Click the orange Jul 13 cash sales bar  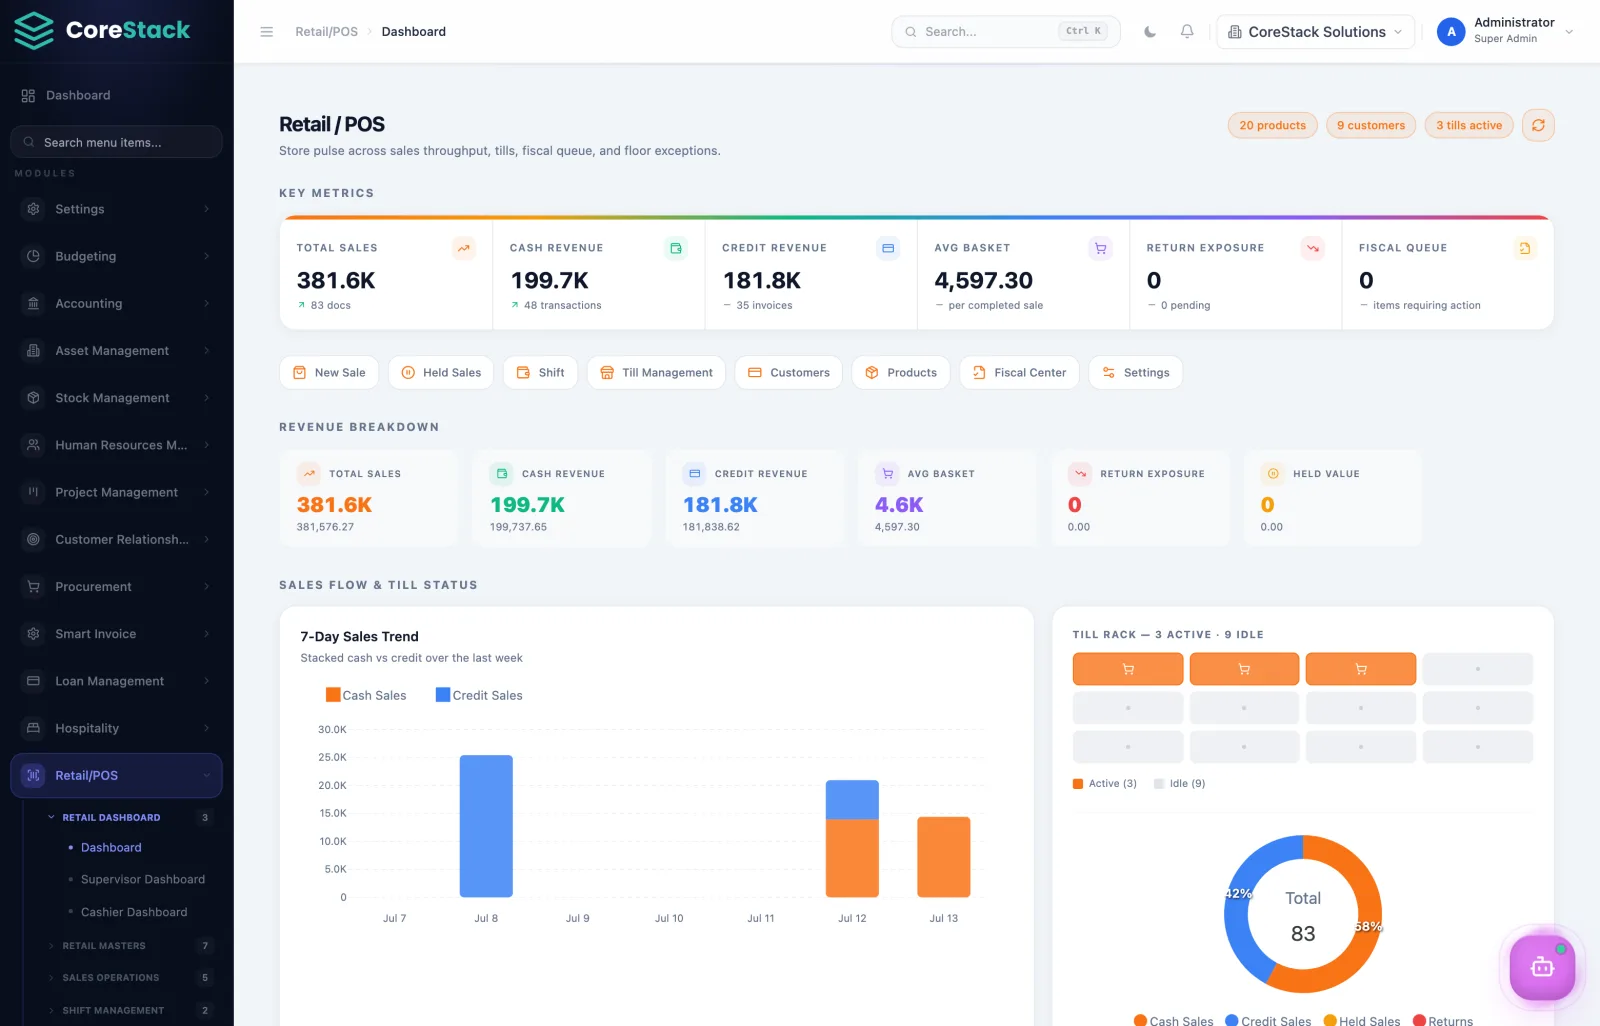[944, 857]
